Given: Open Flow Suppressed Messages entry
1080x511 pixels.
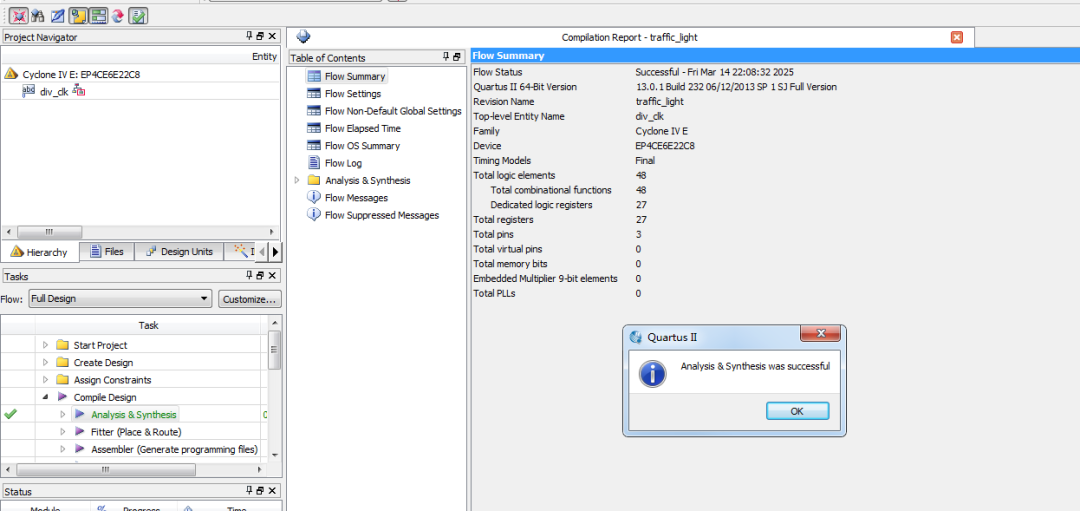Looking at the screenshot, I should (x=381, y=215).
